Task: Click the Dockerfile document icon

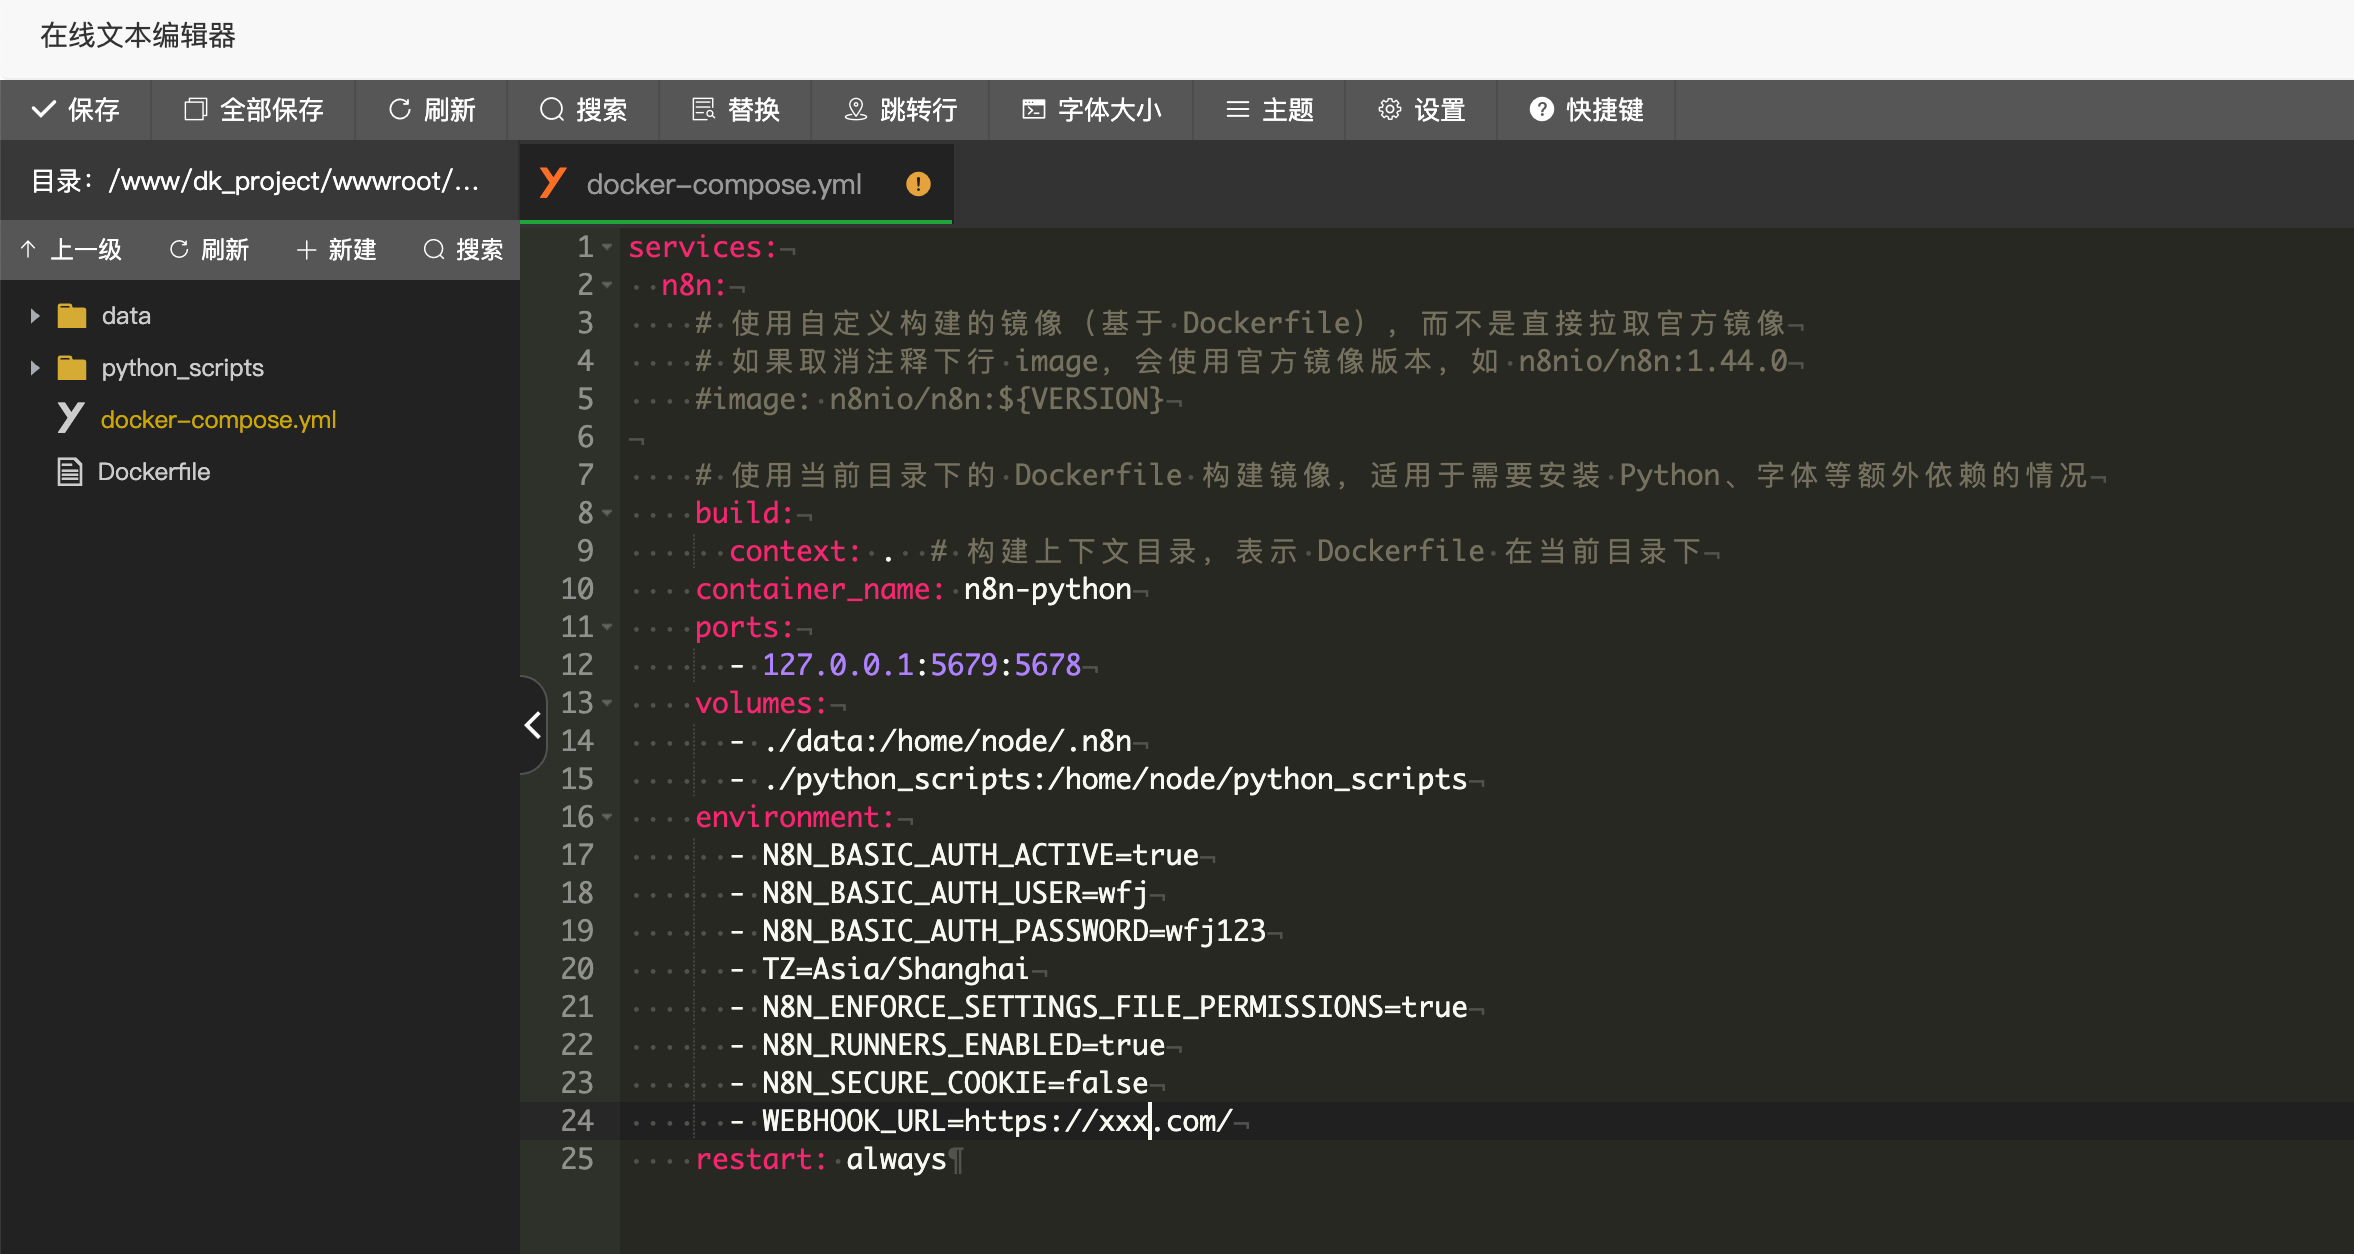Action: [70, 472]
